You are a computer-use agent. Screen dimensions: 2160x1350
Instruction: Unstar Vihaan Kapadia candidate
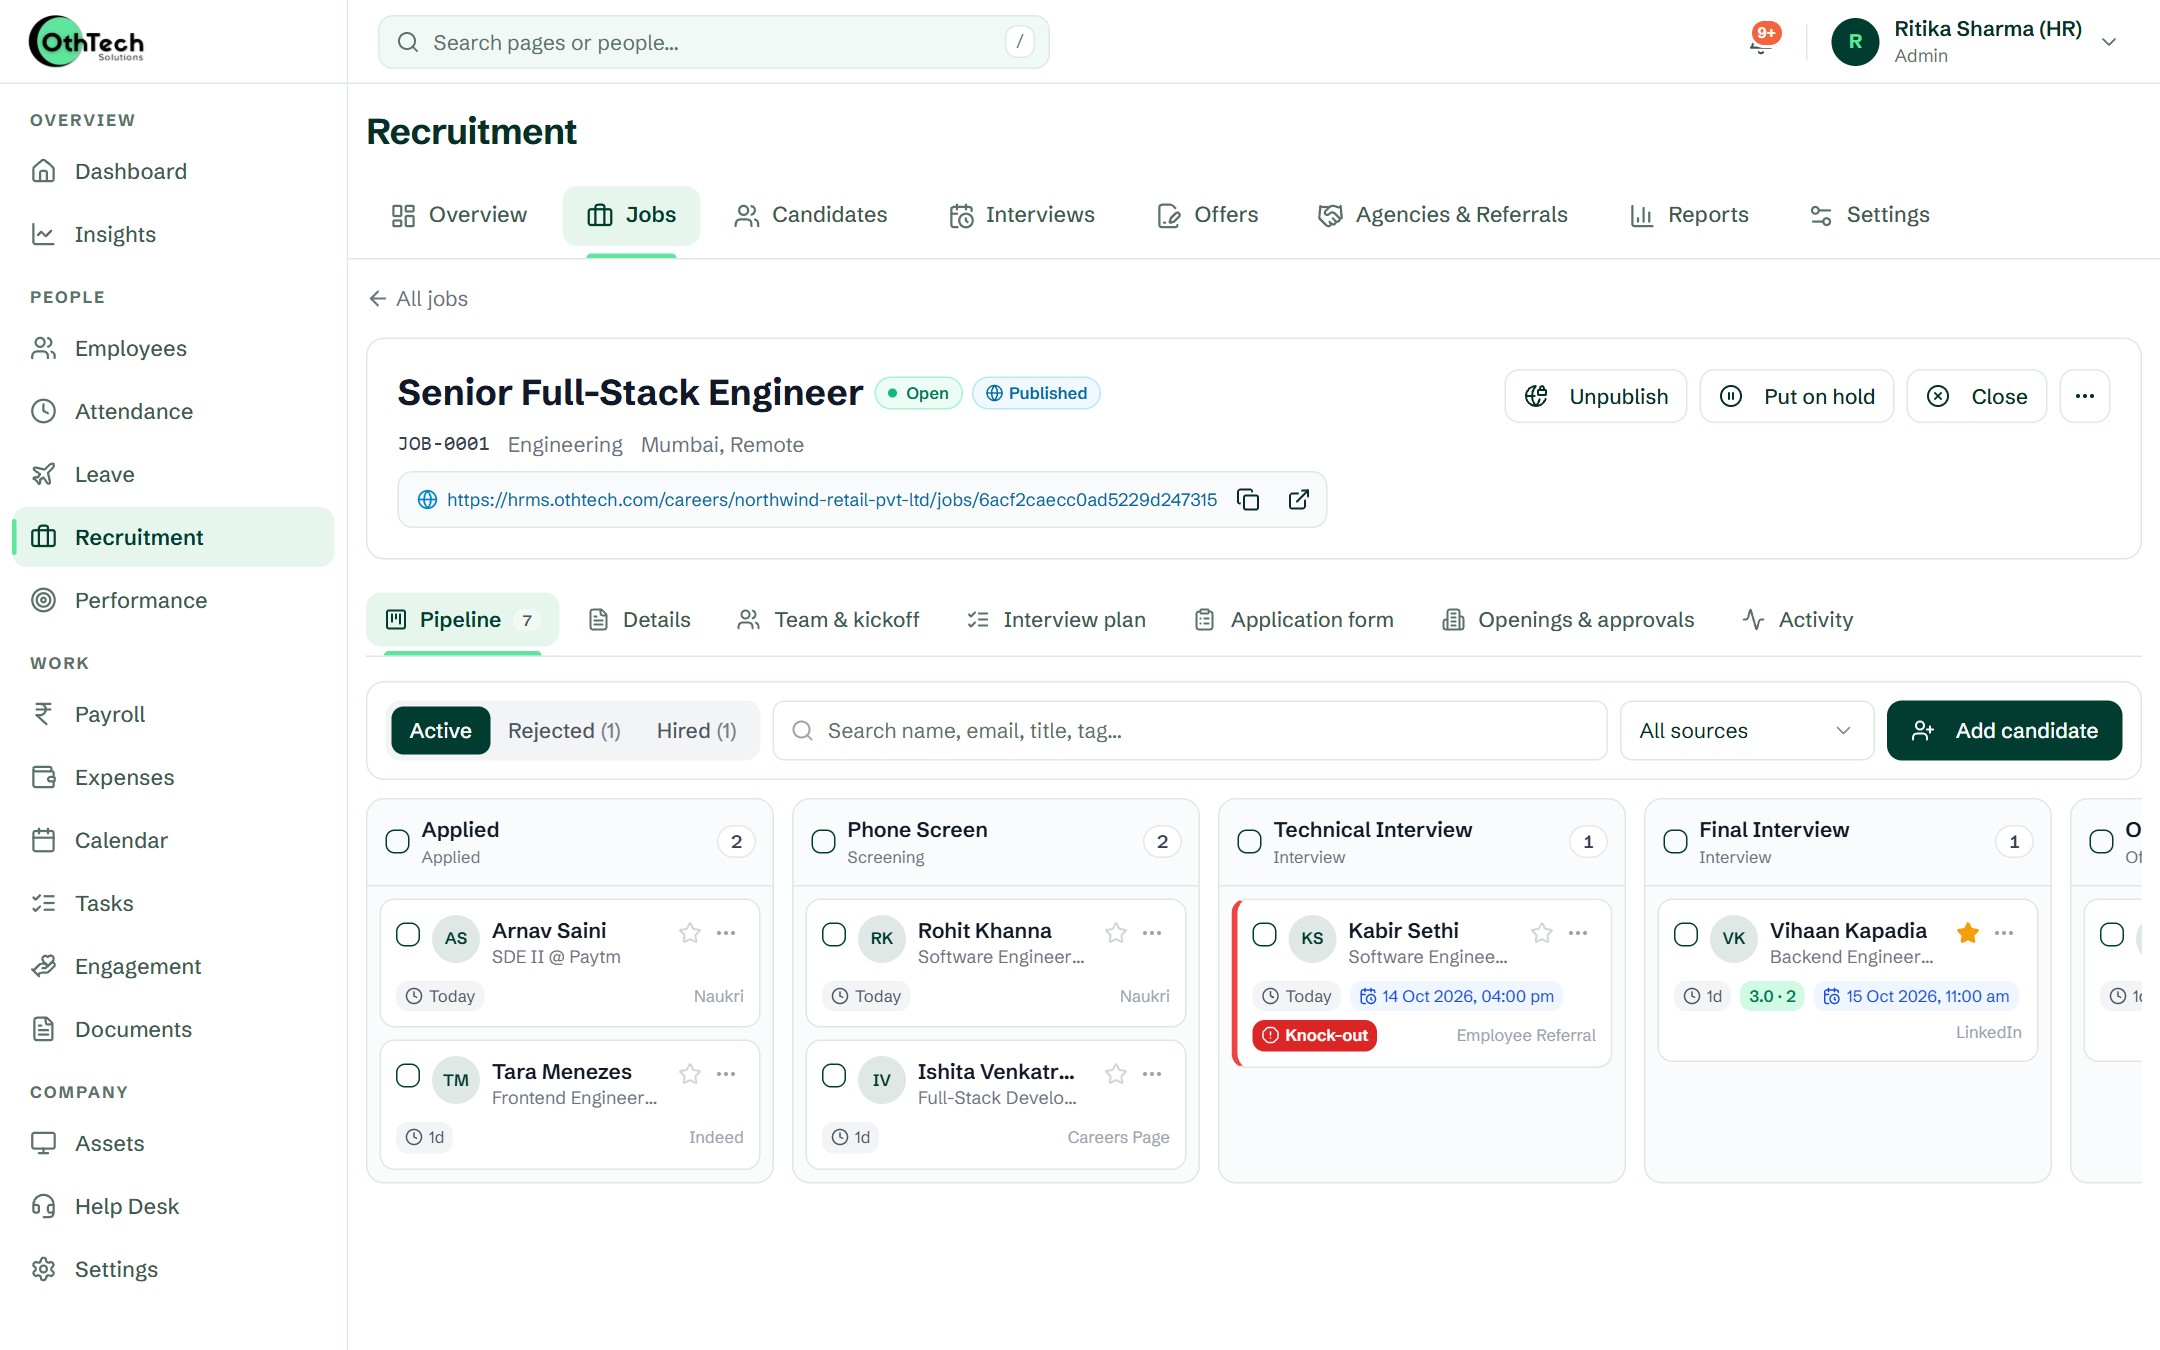[x=1967, y=933]
